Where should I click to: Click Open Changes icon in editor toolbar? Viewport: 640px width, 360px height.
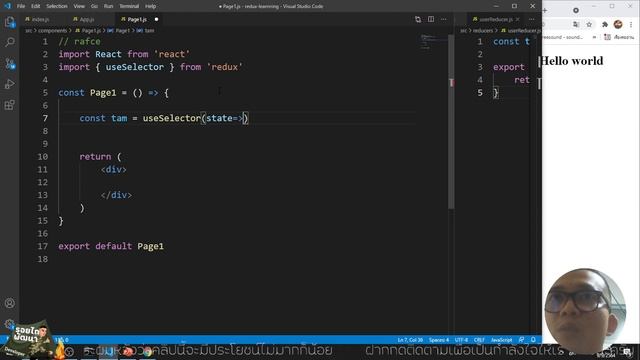click(x=418, y=19)
